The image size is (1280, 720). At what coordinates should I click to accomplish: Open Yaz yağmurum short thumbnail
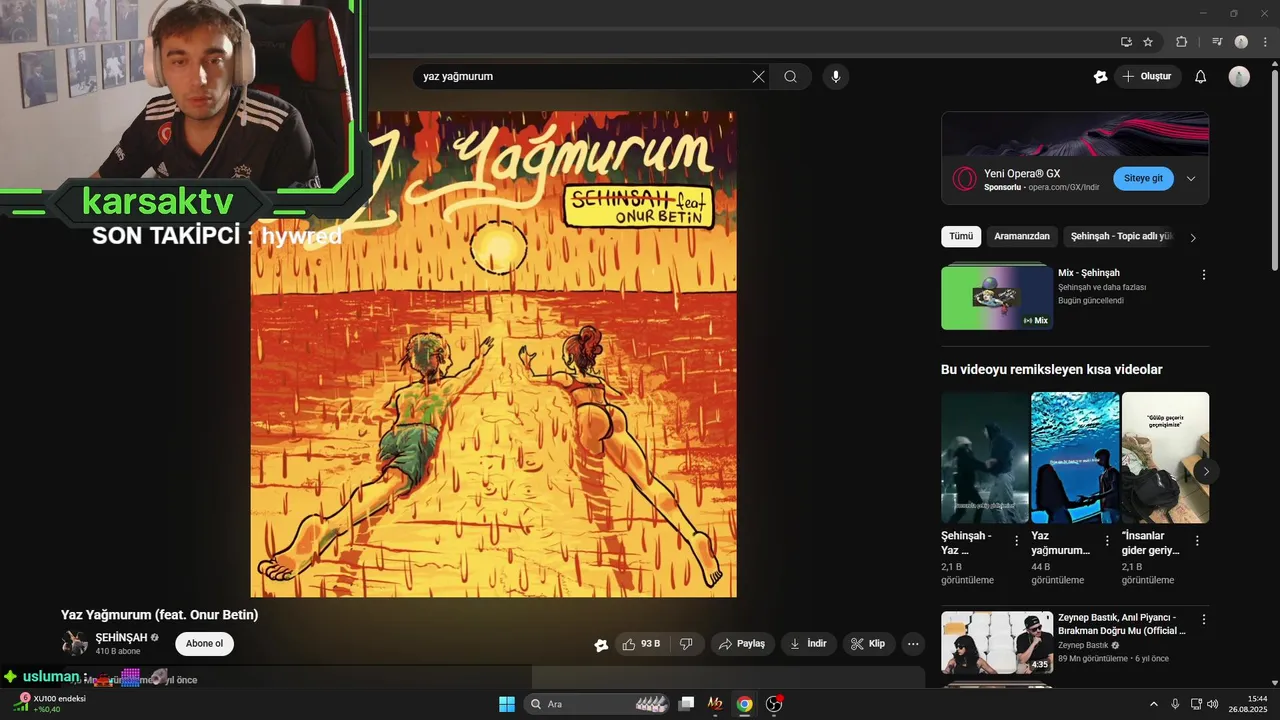(x=1075, y=457)
